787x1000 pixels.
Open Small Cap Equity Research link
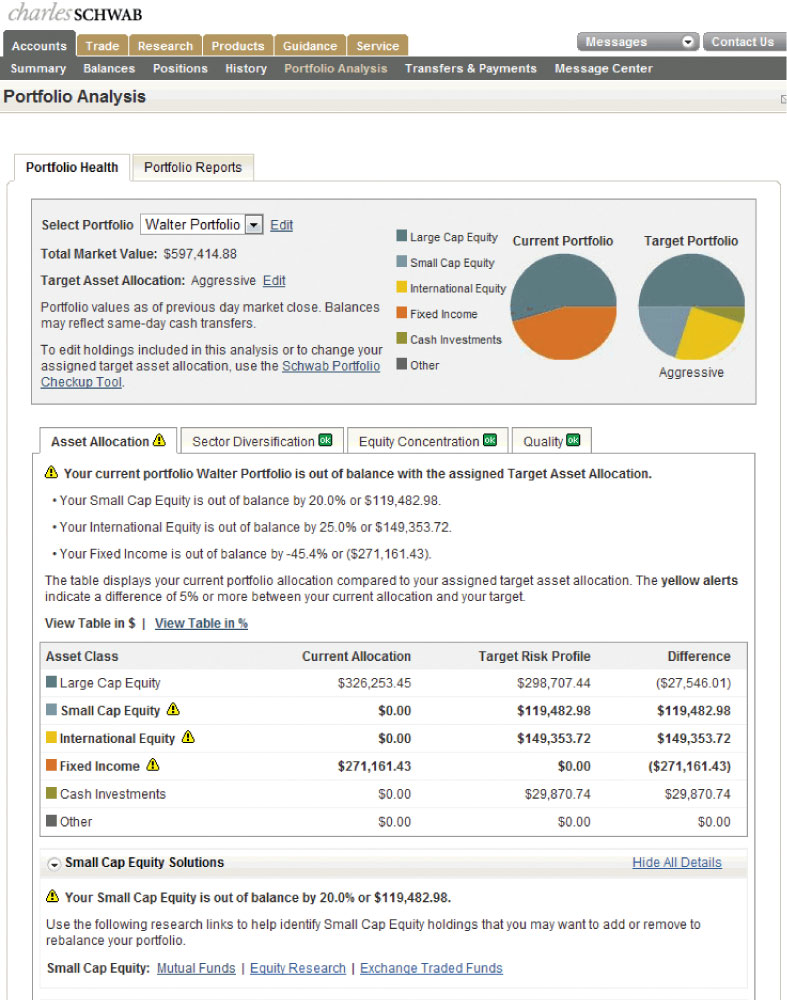[x=298, y=968]
